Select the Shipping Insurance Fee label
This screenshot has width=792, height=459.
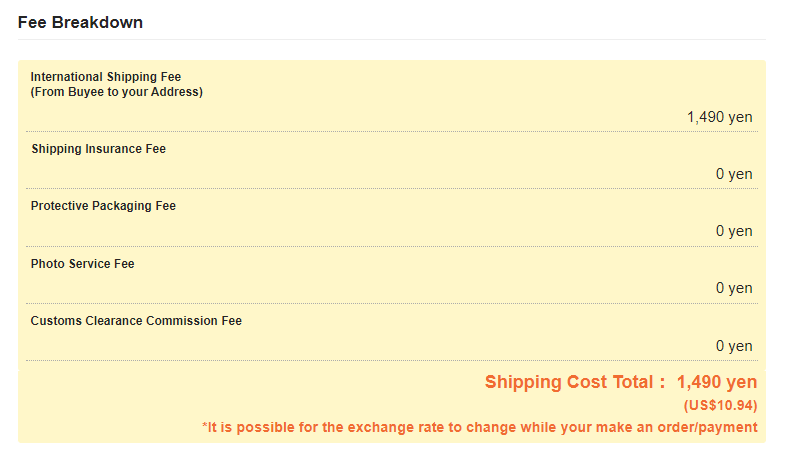coord(98,149)
